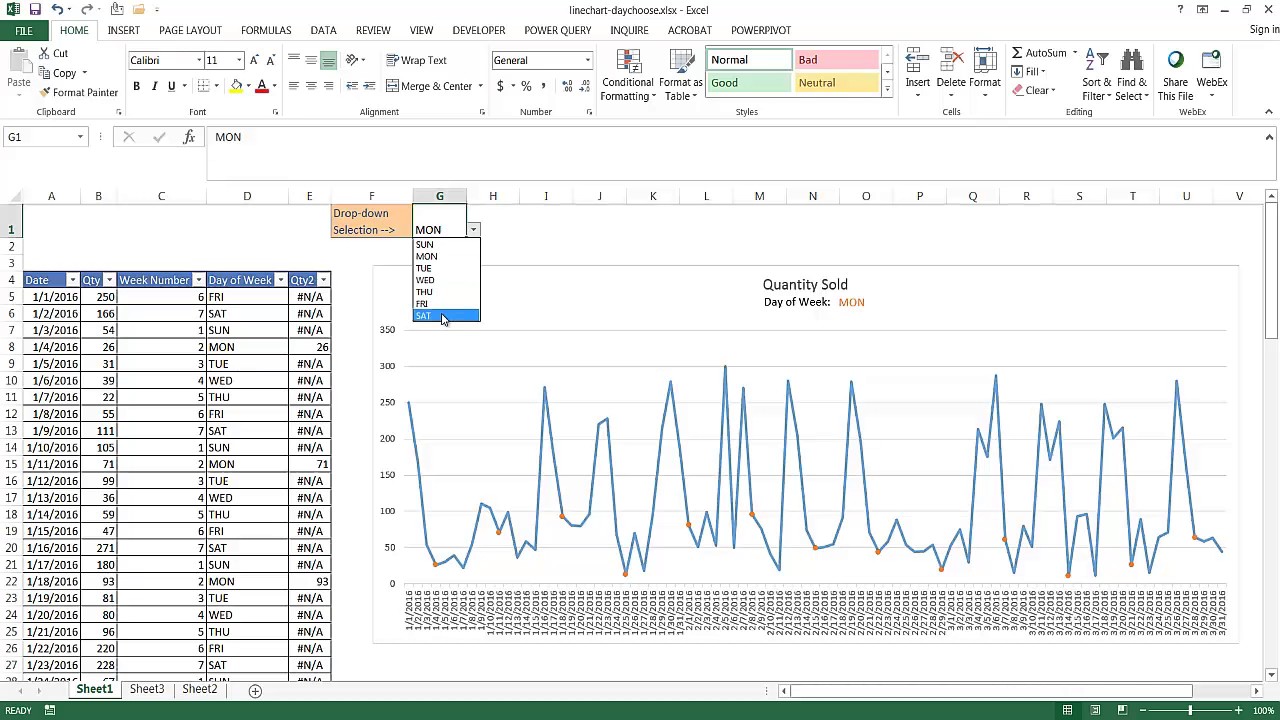Toggle Center horizontal alignment
Viewport: 1280px width, 720px height.
[311, 86]
